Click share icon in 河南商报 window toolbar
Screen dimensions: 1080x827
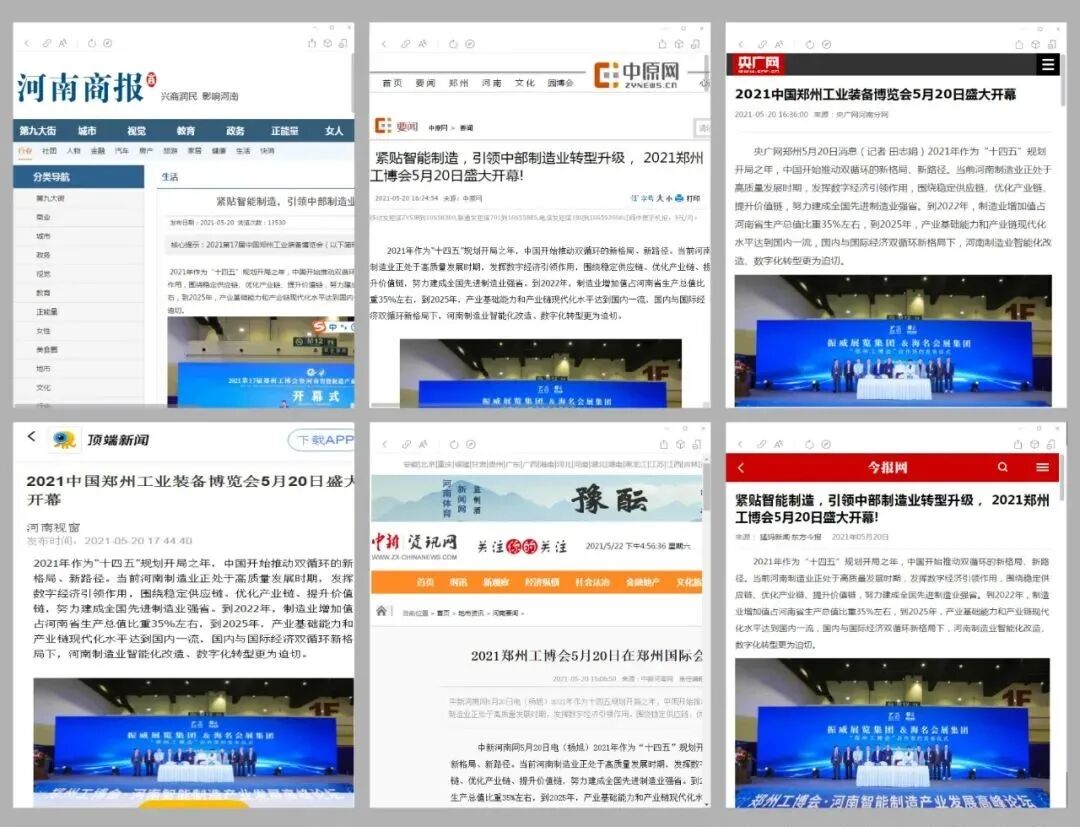click(x=311, y=43)
